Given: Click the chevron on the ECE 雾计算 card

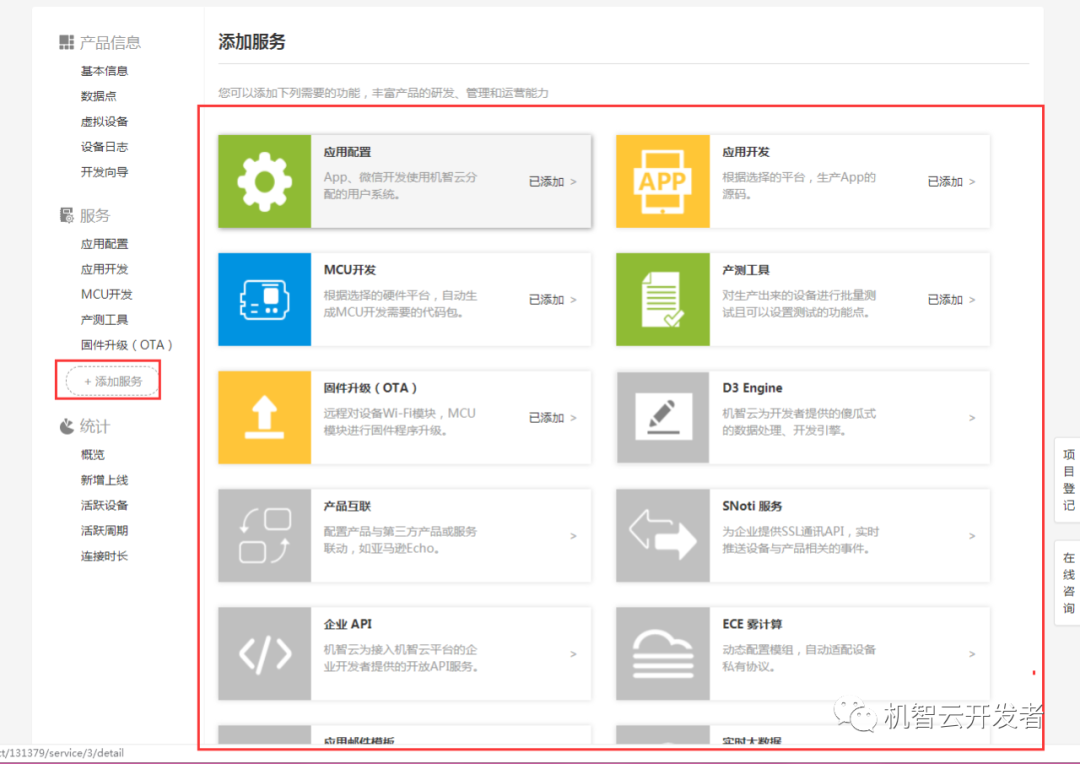Looking at the screenshot, I should [x=972, y=654].
